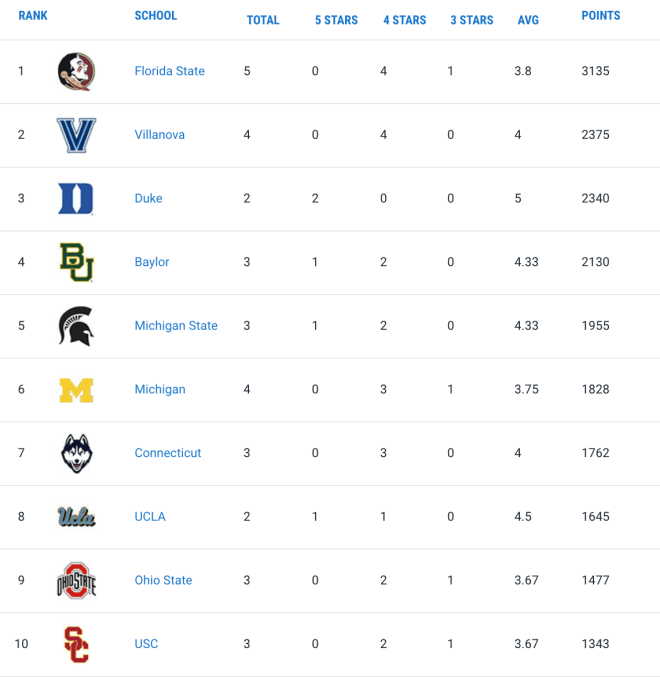
Task: Click the Michigan State Spartan helmet logo
Action: tap(76, 326)
